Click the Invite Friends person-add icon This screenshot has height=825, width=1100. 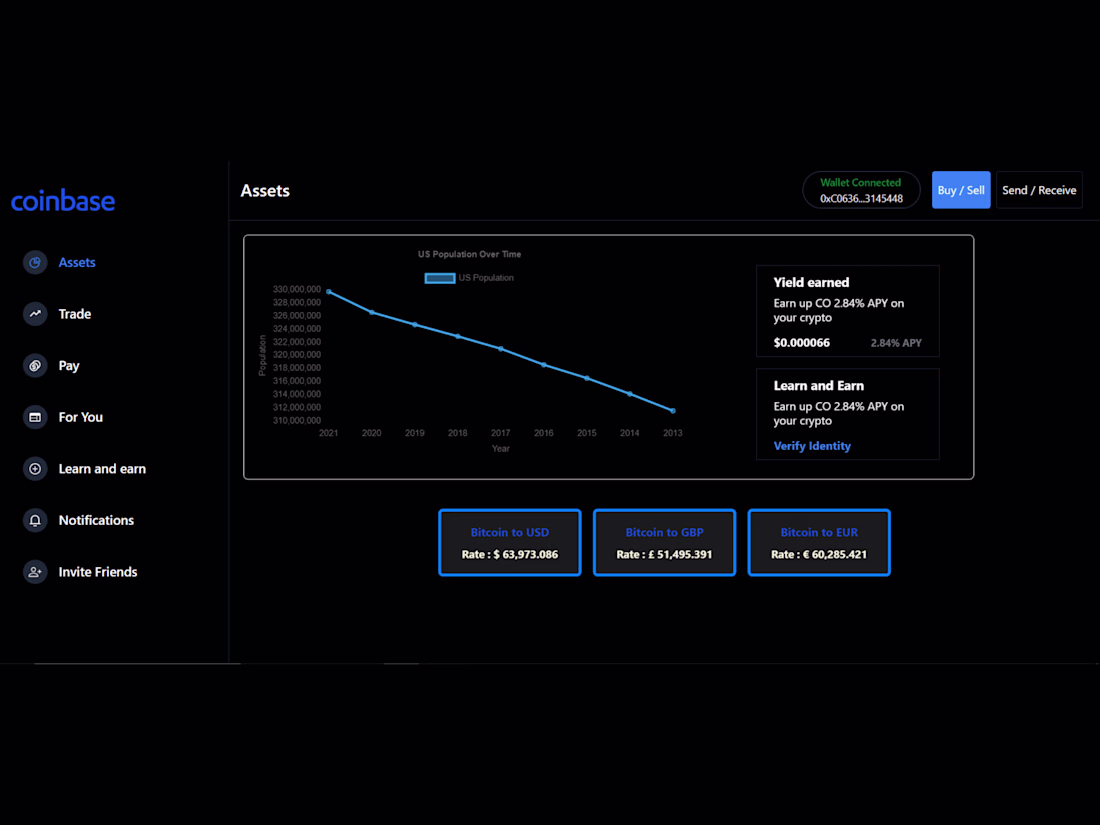point(33,571)
